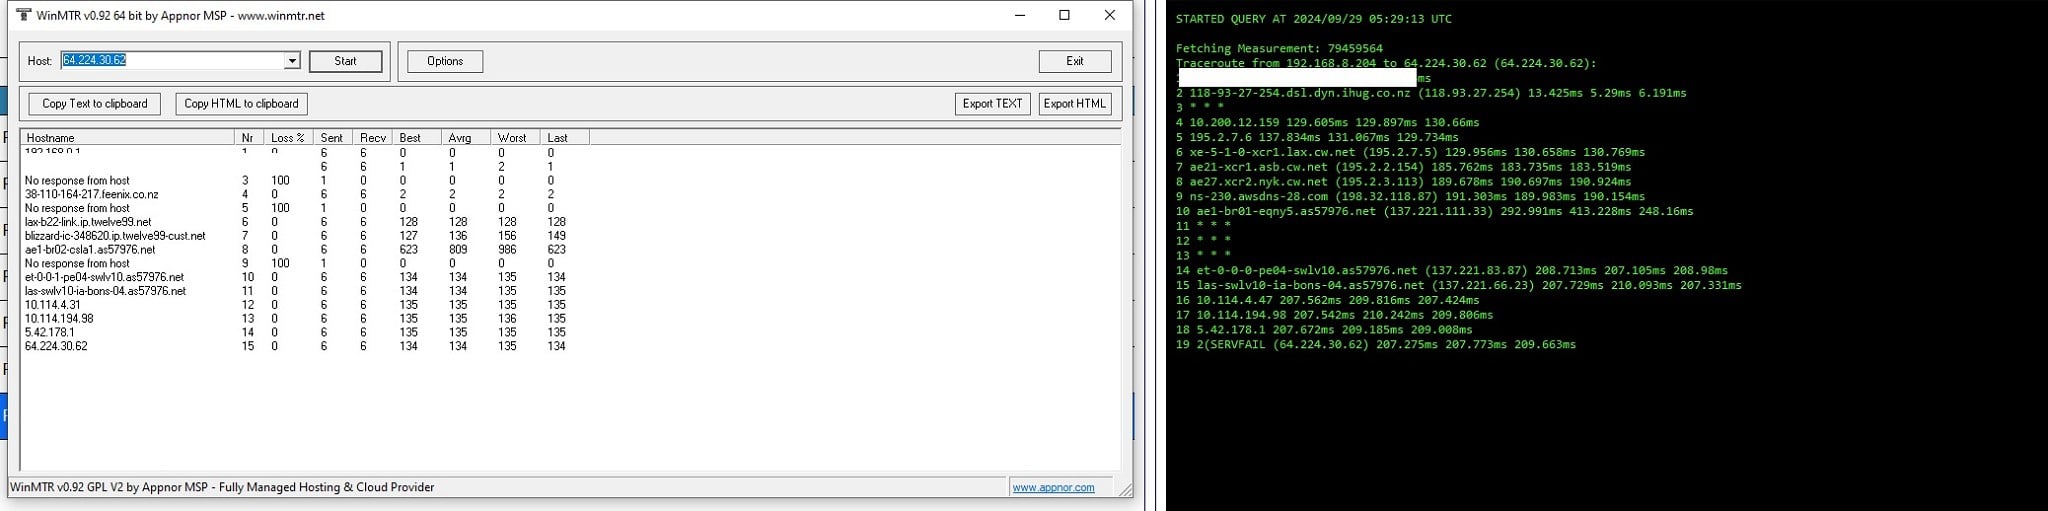Open the Options dialog
Viewport: 2048px width, 511px height.
(x=445, y=61)
